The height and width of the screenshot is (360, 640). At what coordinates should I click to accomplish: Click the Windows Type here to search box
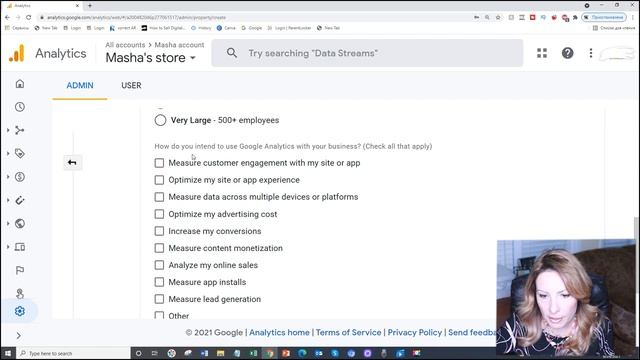73,353
